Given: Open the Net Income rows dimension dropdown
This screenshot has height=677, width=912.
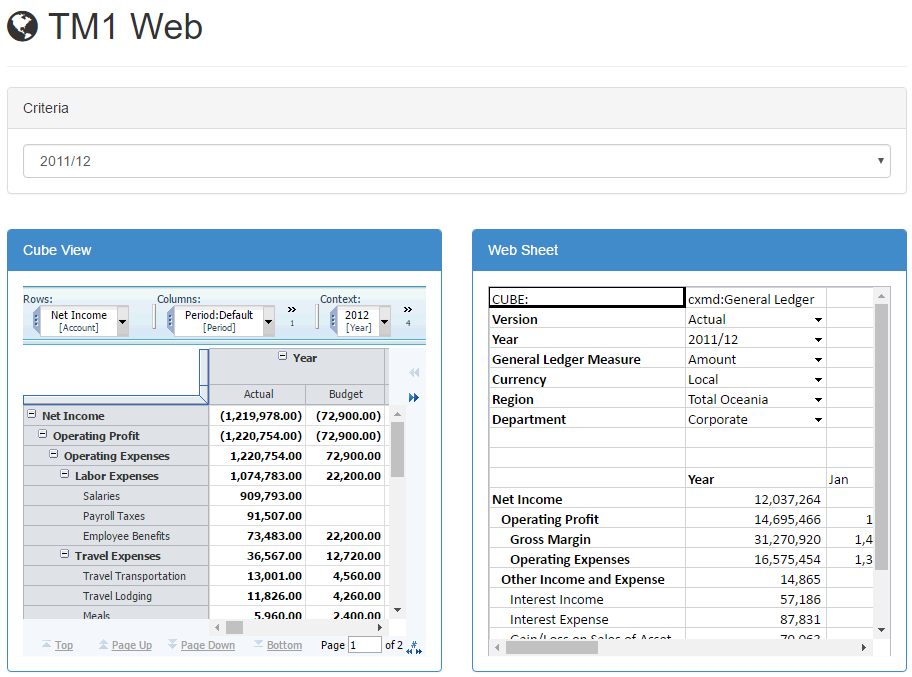Looking at the screenshot, I should coord(122,321).
